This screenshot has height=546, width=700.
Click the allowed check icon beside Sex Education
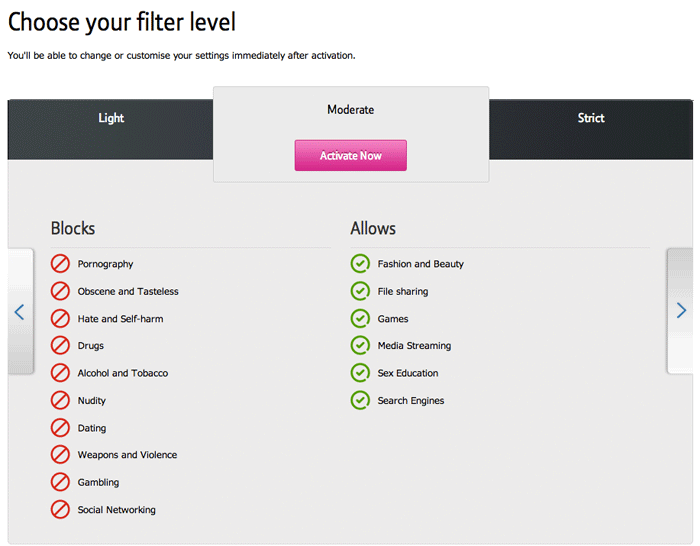[360, 373]
